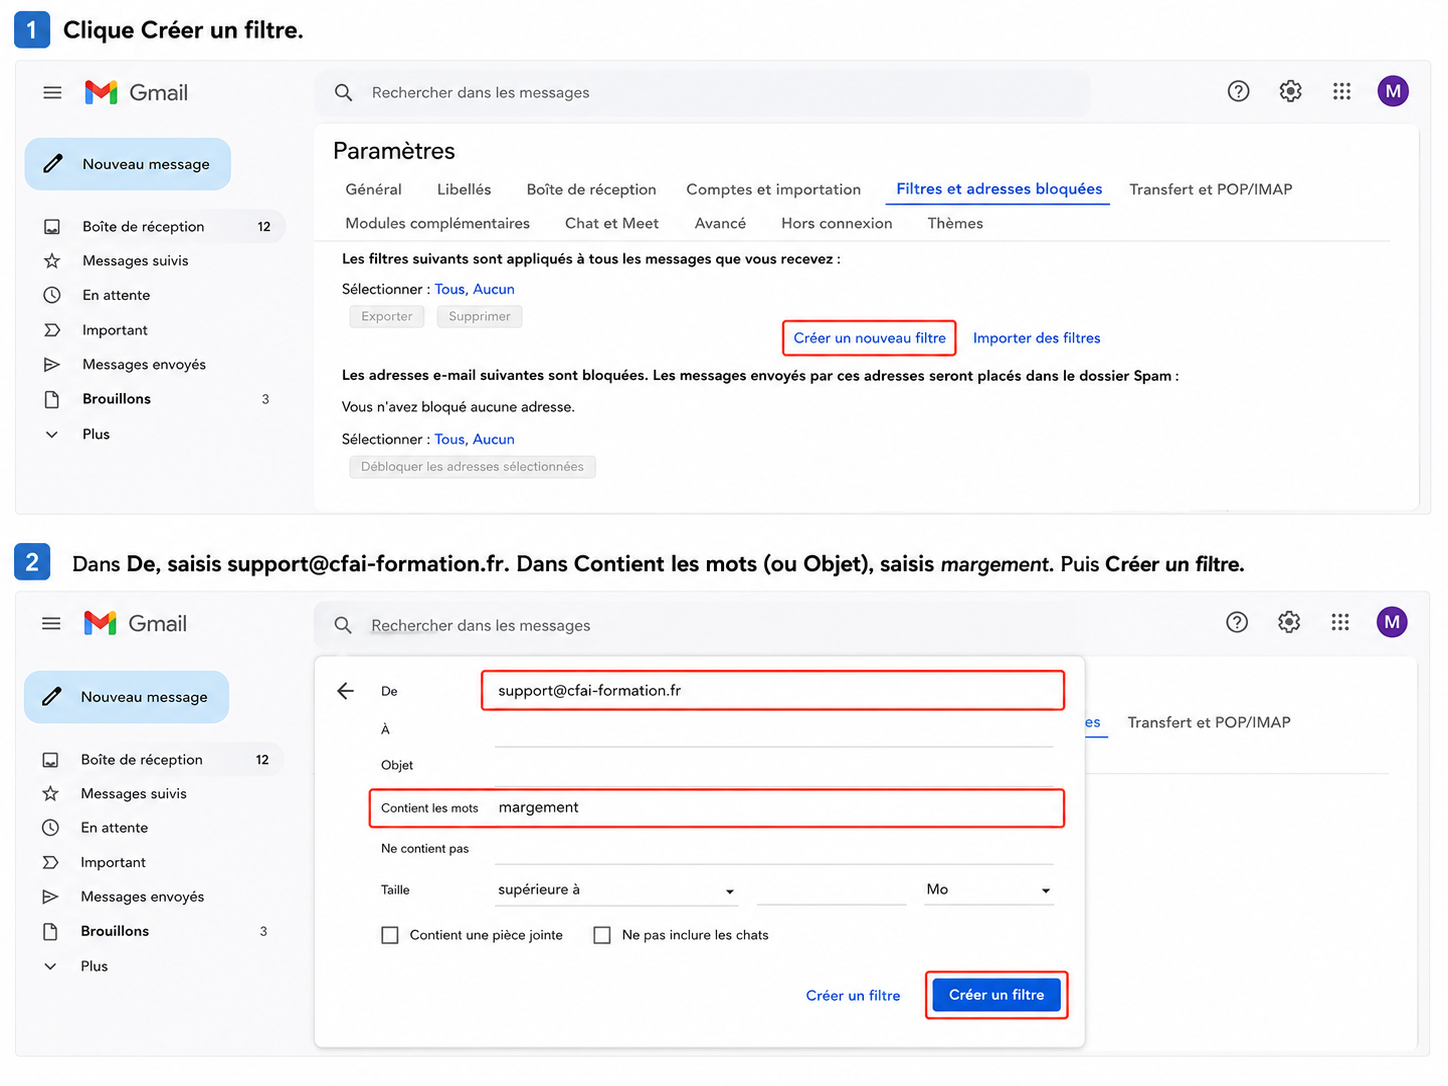The image size is (1448, 1086).
Task: Open the help question-mark icon in step 2 screenshot
Action: [x=1237, y=622]
